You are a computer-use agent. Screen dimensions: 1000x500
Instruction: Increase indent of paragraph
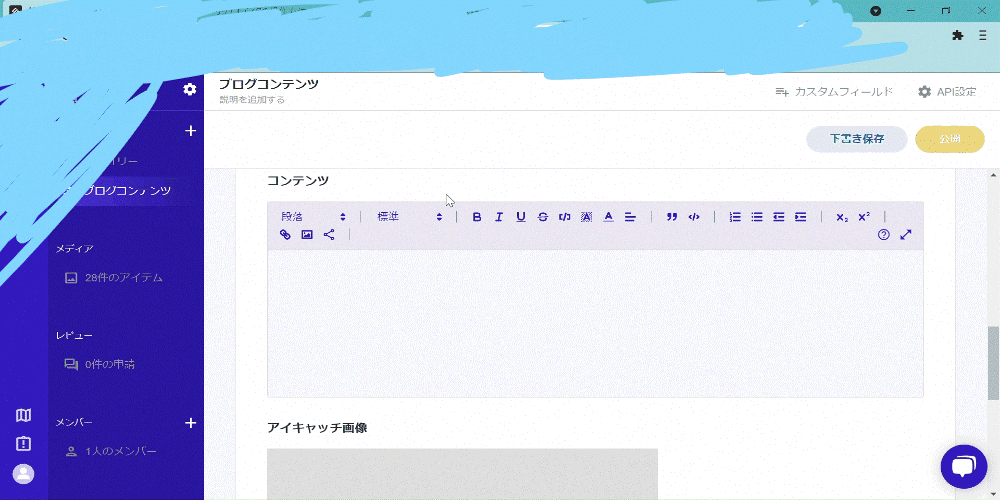(800, 217)
